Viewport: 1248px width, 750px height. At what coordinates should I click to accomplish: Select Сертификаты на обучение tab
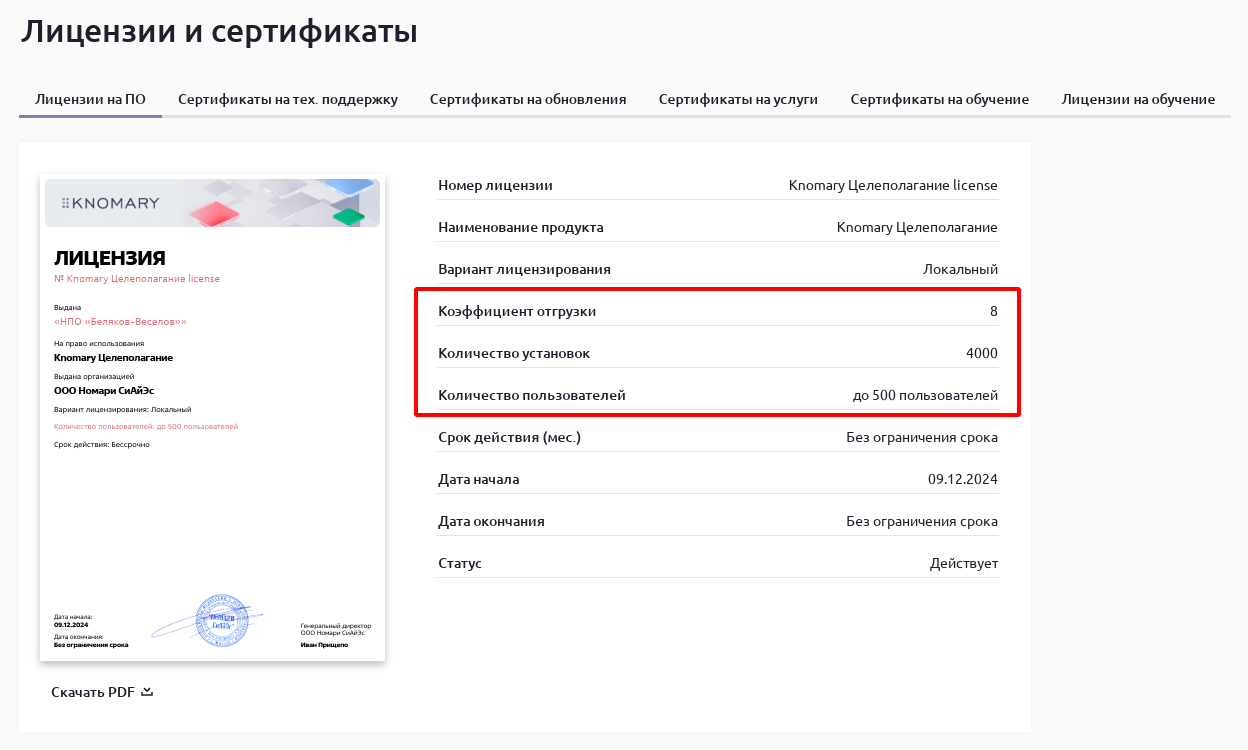click(x=940, y=99)
